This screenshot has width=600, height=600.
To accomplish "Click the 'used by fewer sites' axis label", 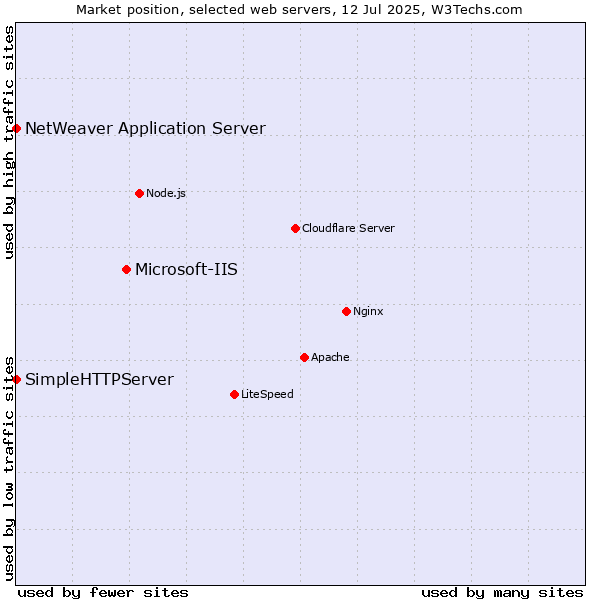I will 103,593.
